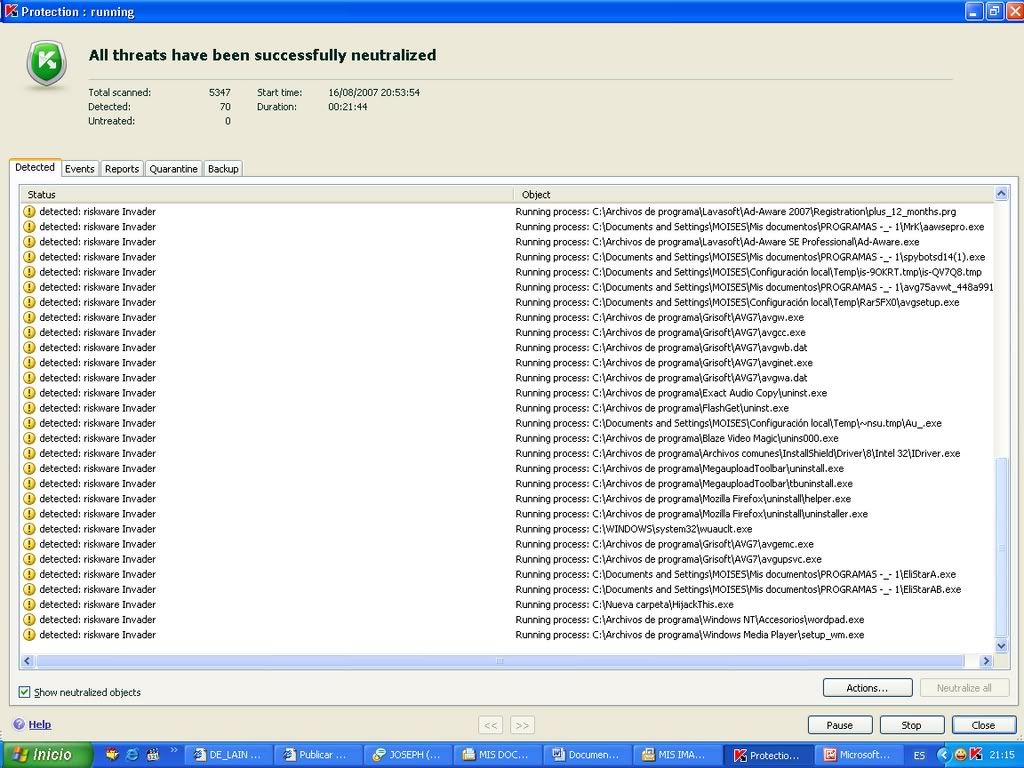Click the list's scroll up arrow
Viewport: 1024px width, 768px height.
(1001, 193)
